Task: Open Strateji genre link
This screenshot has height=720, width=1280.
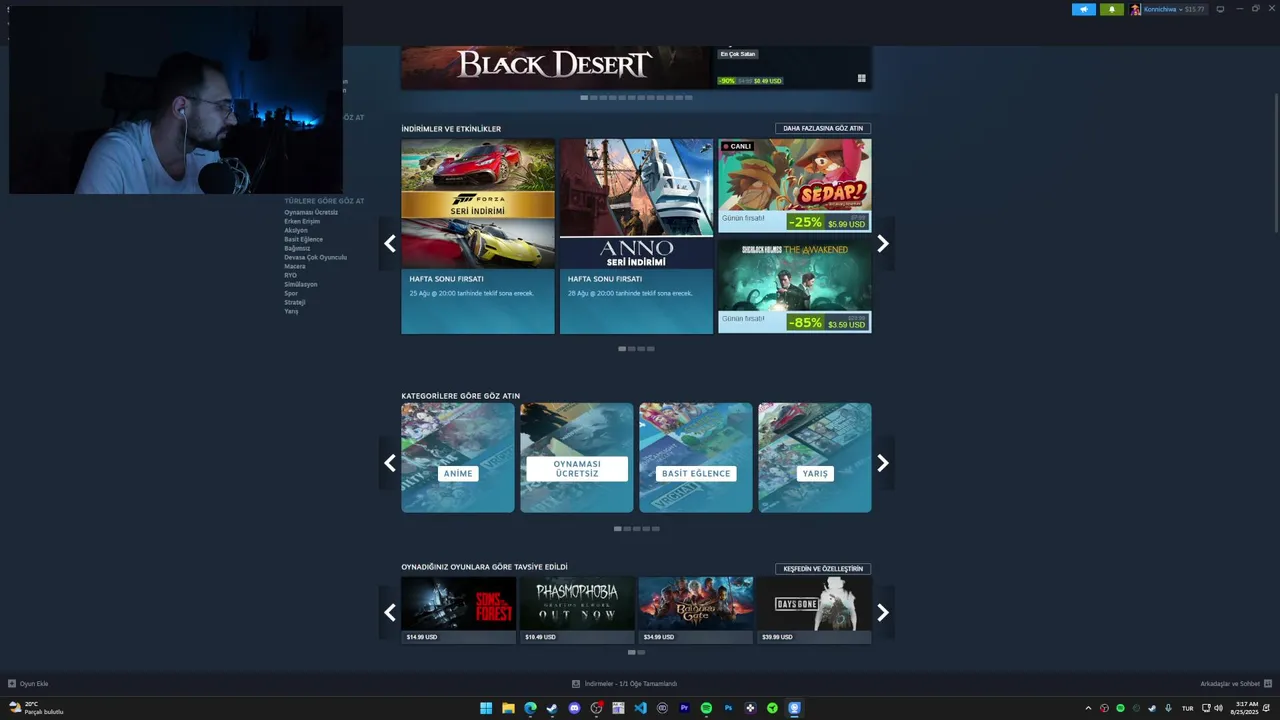Action: [x=295, y=302]
